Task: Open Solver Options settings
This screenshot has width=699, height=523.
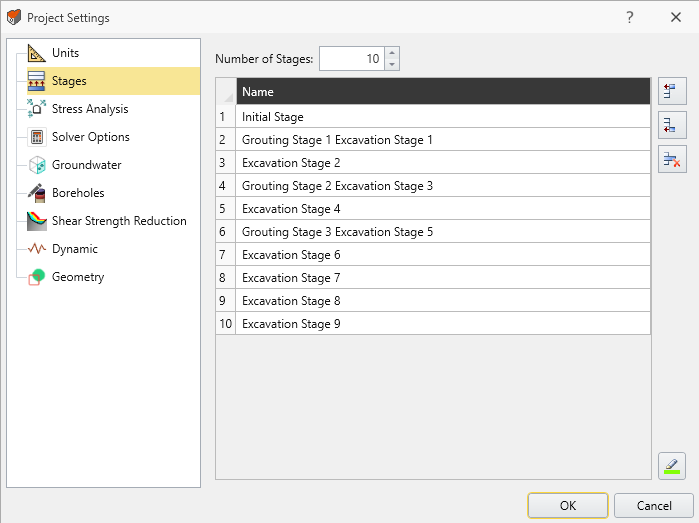Action: [x=90, y=137]
